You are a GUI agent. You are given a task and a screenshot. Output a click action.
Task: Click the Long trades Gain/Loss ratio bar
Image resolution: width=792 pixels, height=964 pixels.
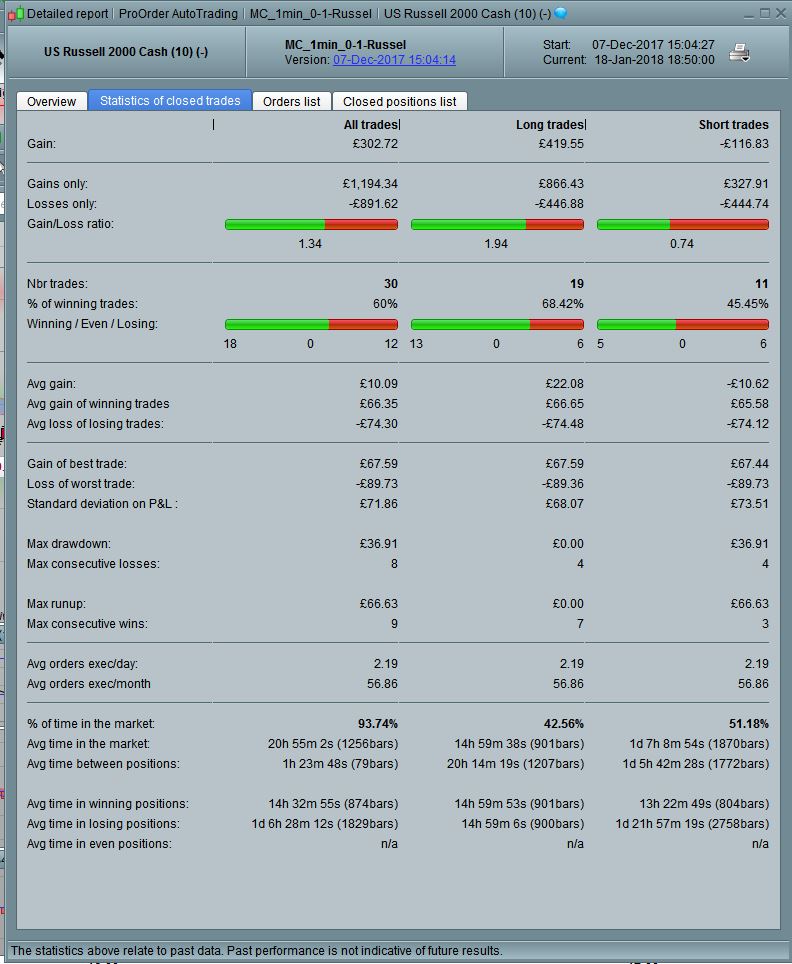pos(497,224)
